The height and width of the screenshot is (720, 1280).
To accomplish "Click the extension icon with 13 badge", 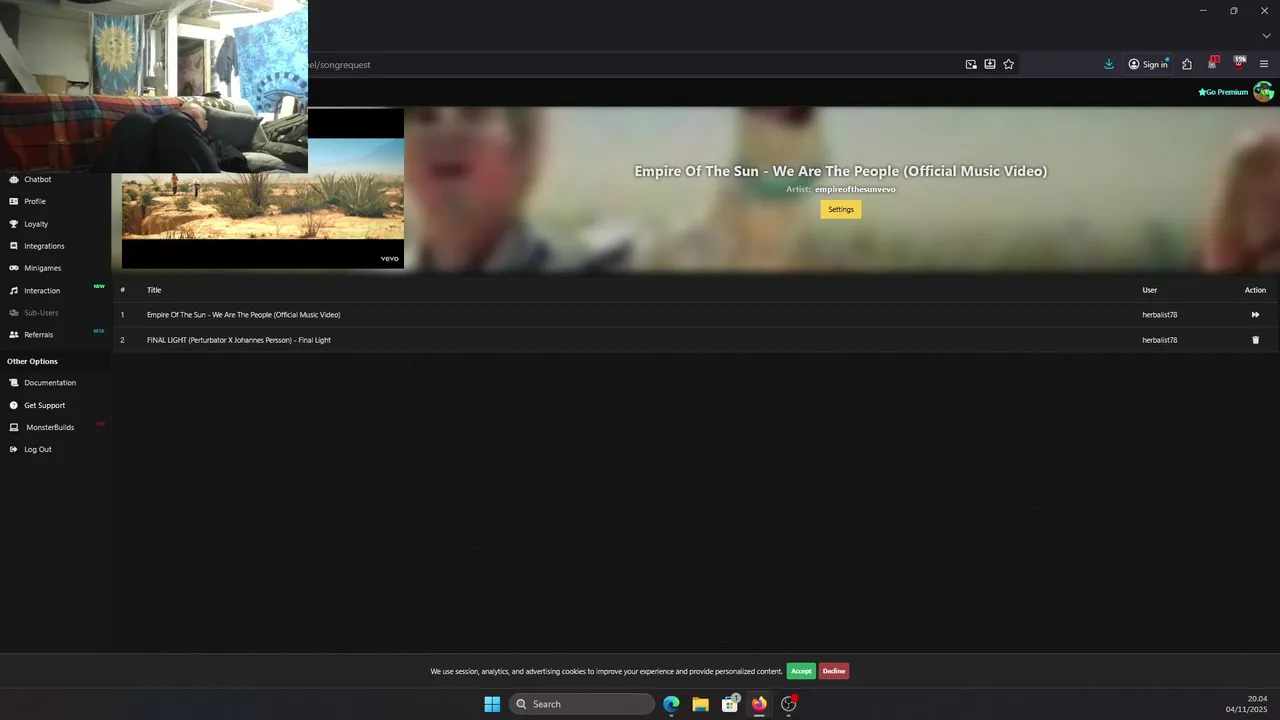I will tap(1213, 63).
